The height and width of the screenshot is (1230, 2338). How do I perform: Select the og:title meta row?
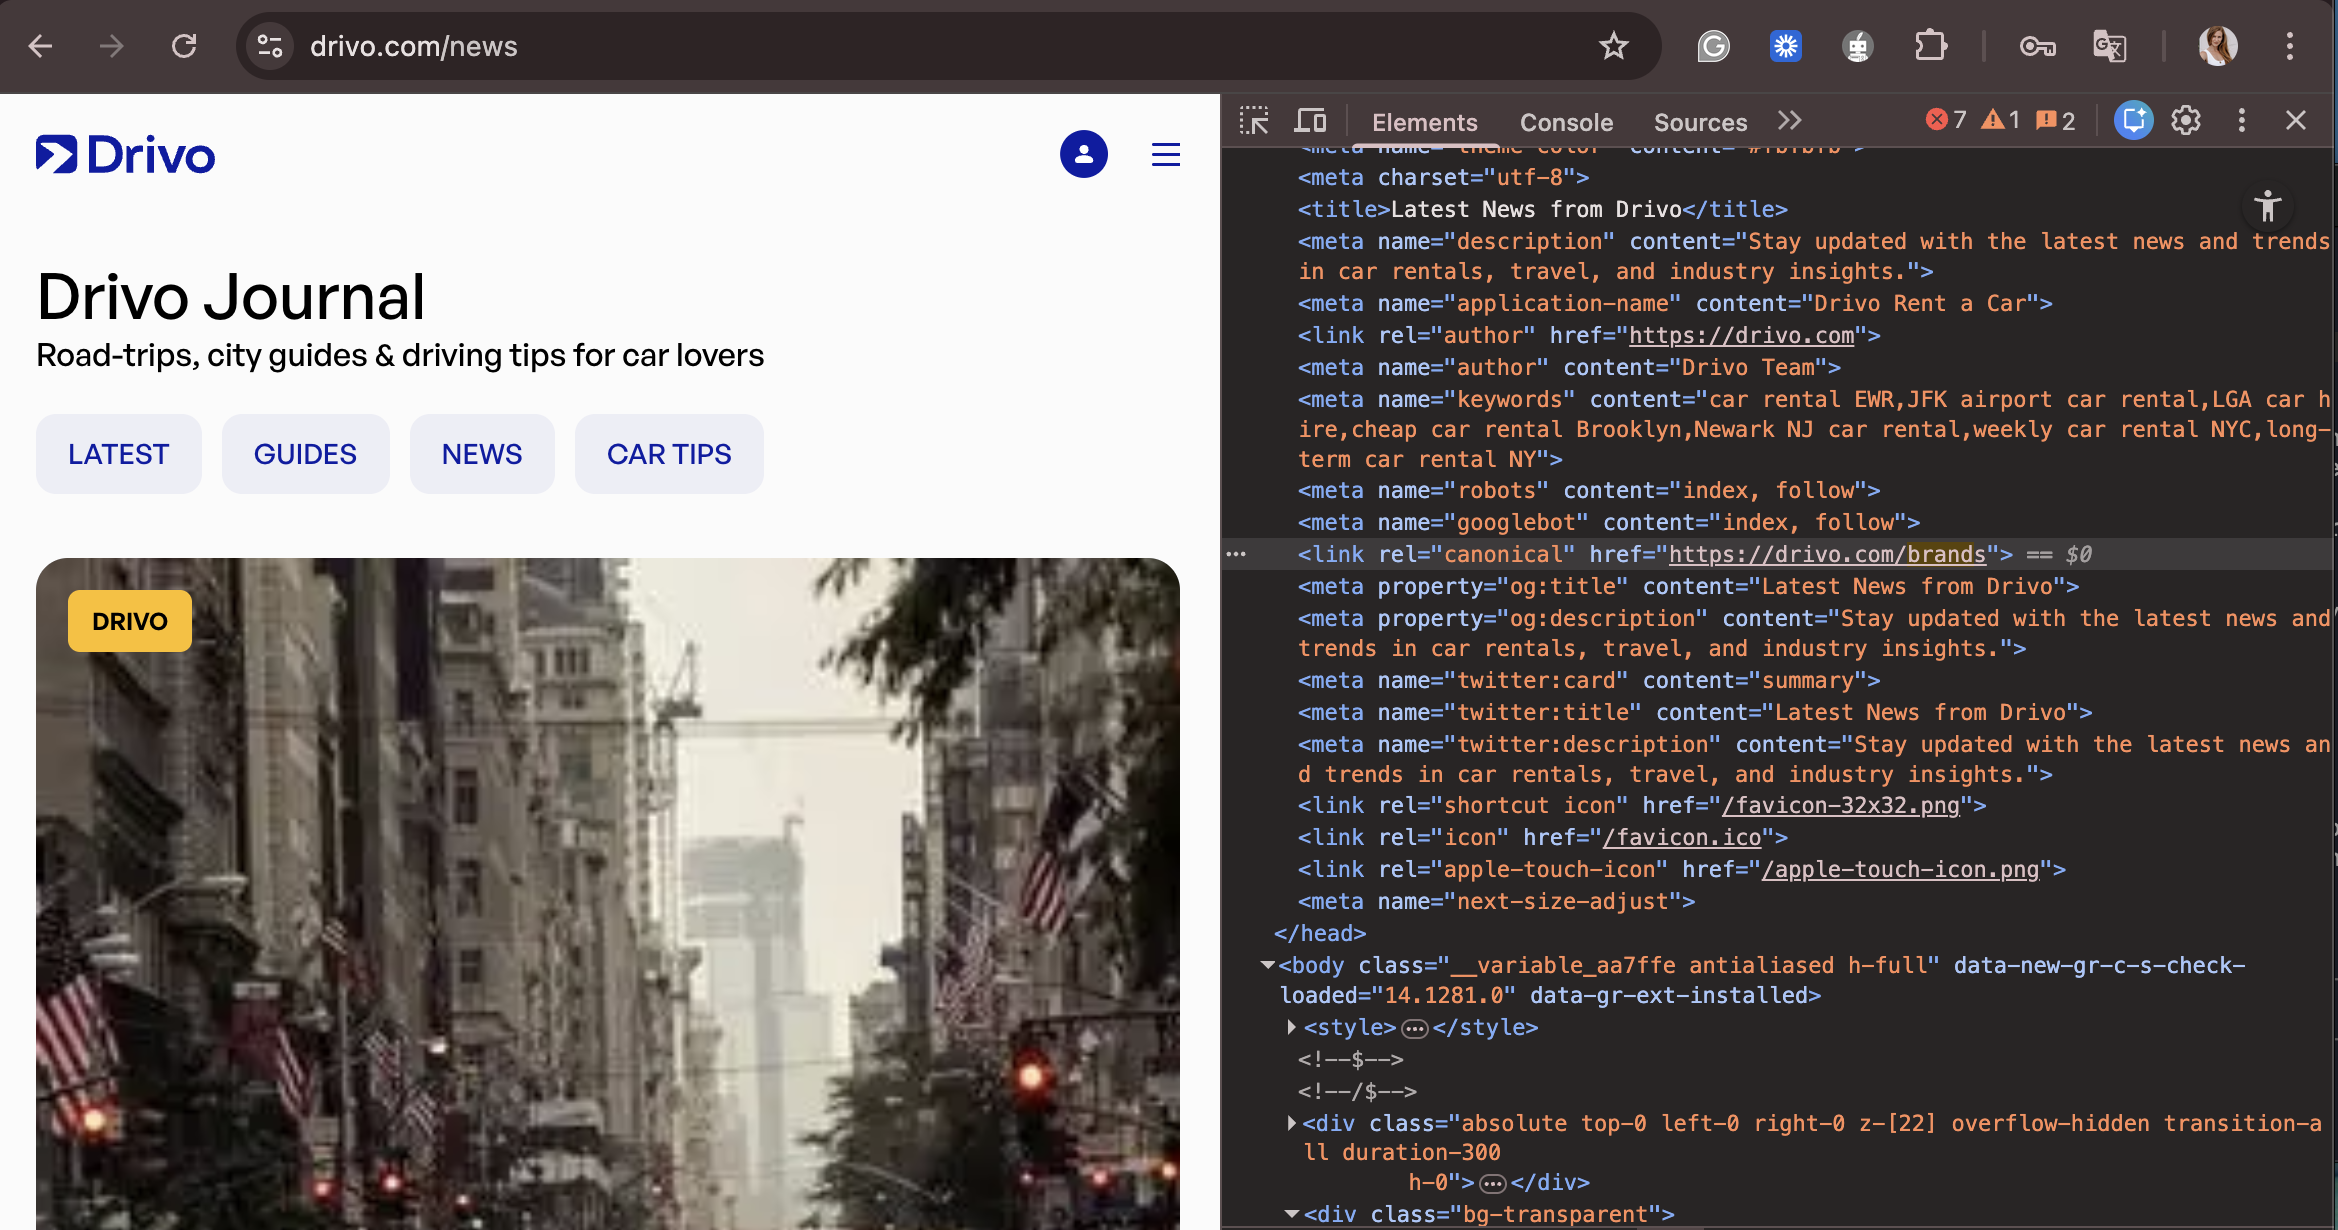point(1777,586)
